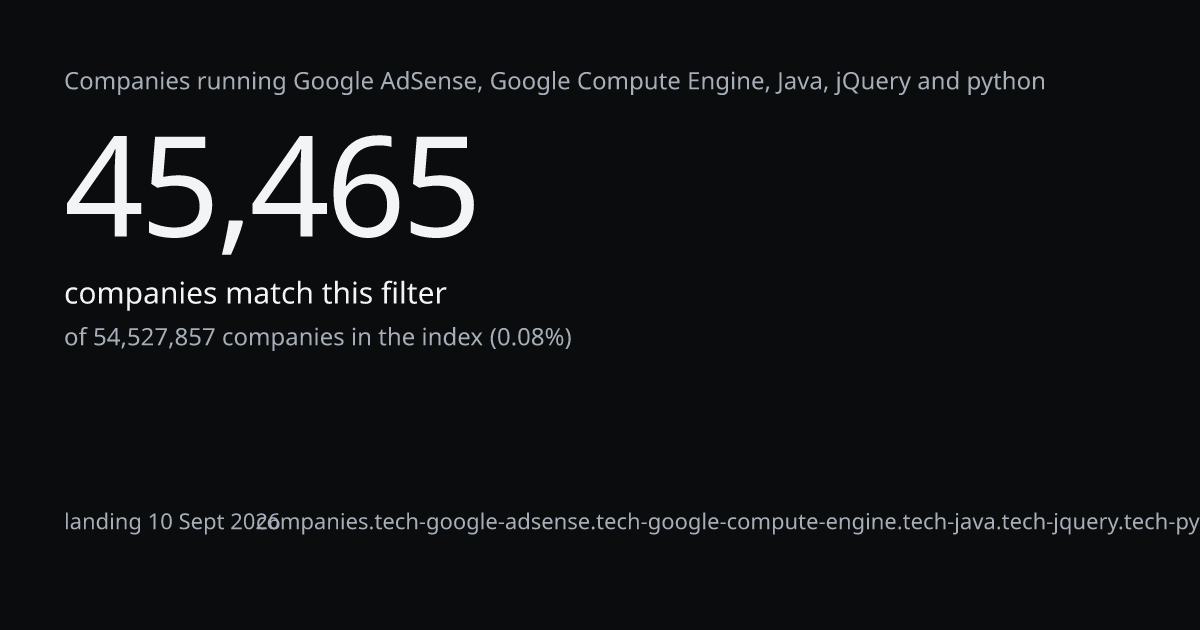Click "companies in the index" text
The image size is (1200, 630).
pyautogui.click(x=352, y=337)
